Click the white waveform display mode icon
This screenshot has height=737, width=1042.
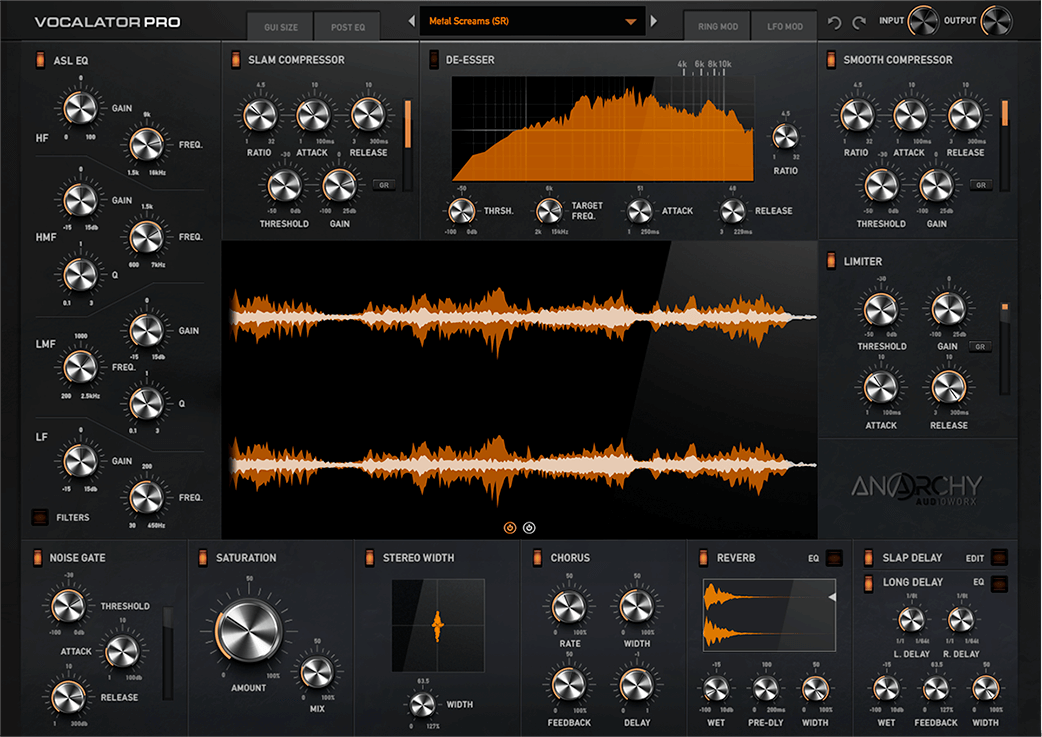coord(529,528)
